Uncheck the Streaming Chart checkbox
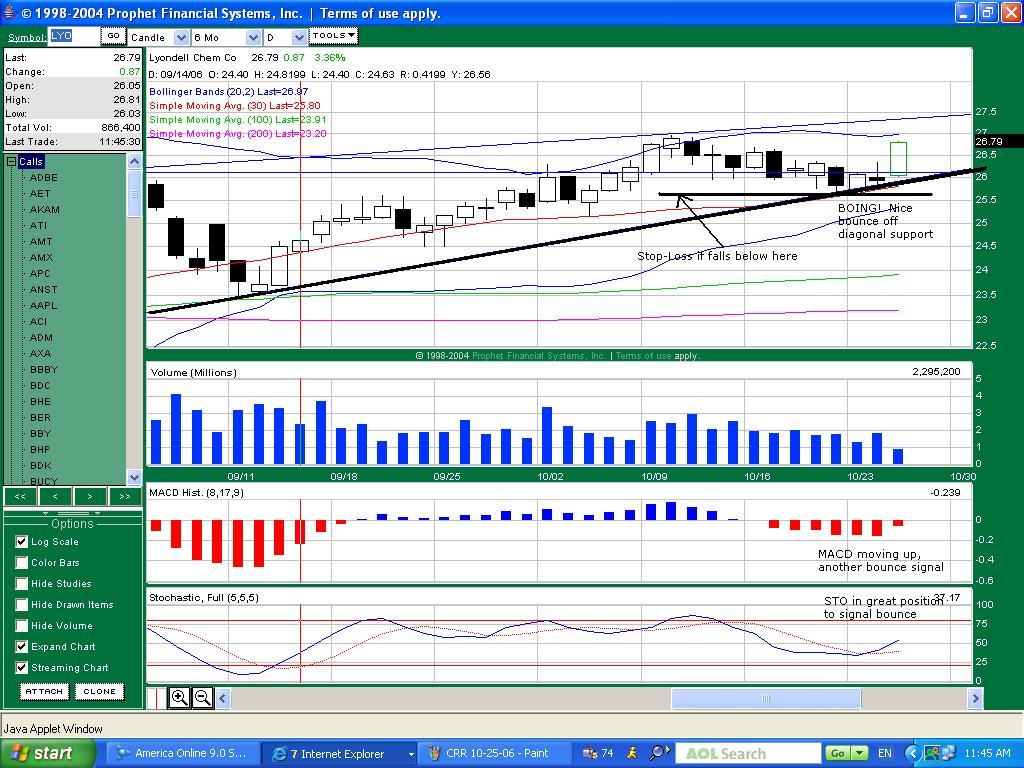1024x768 pixels. [x=22, y=667]
